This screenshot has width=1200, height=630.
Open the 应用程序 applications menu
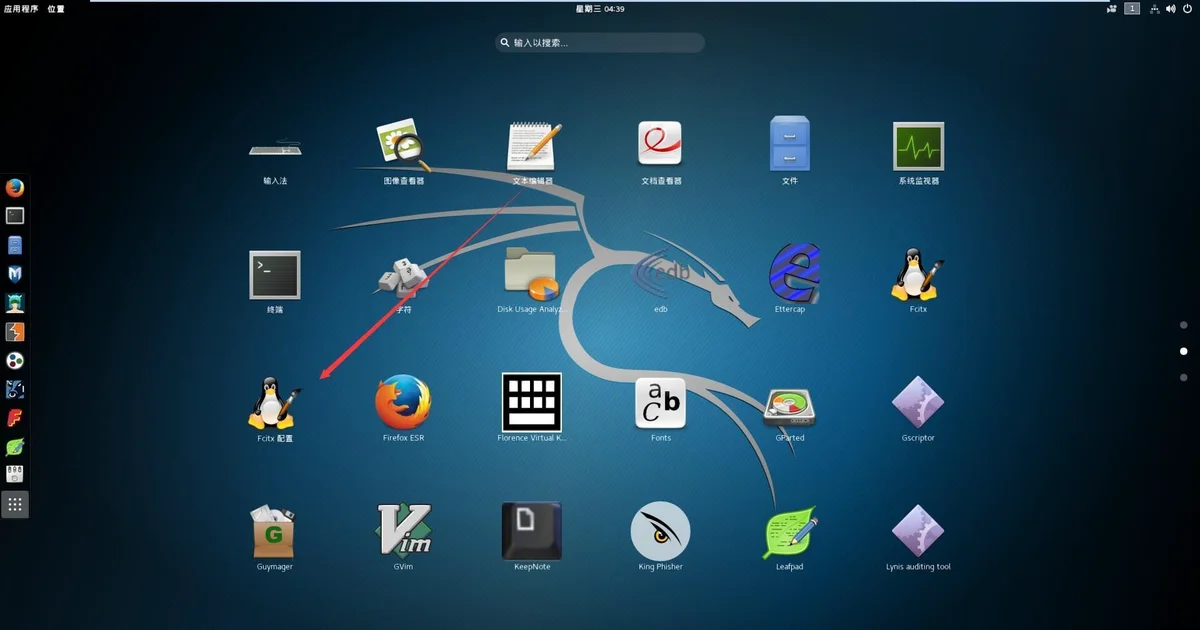click(x=20, y=9)
